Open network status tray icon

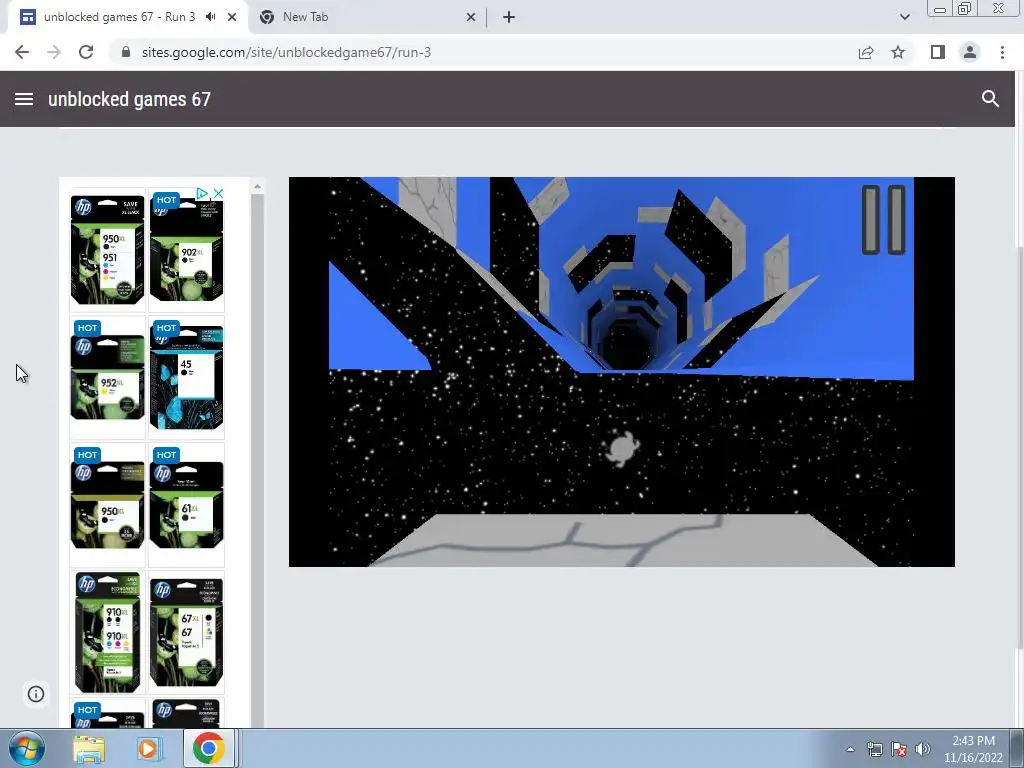pos(874,749)
